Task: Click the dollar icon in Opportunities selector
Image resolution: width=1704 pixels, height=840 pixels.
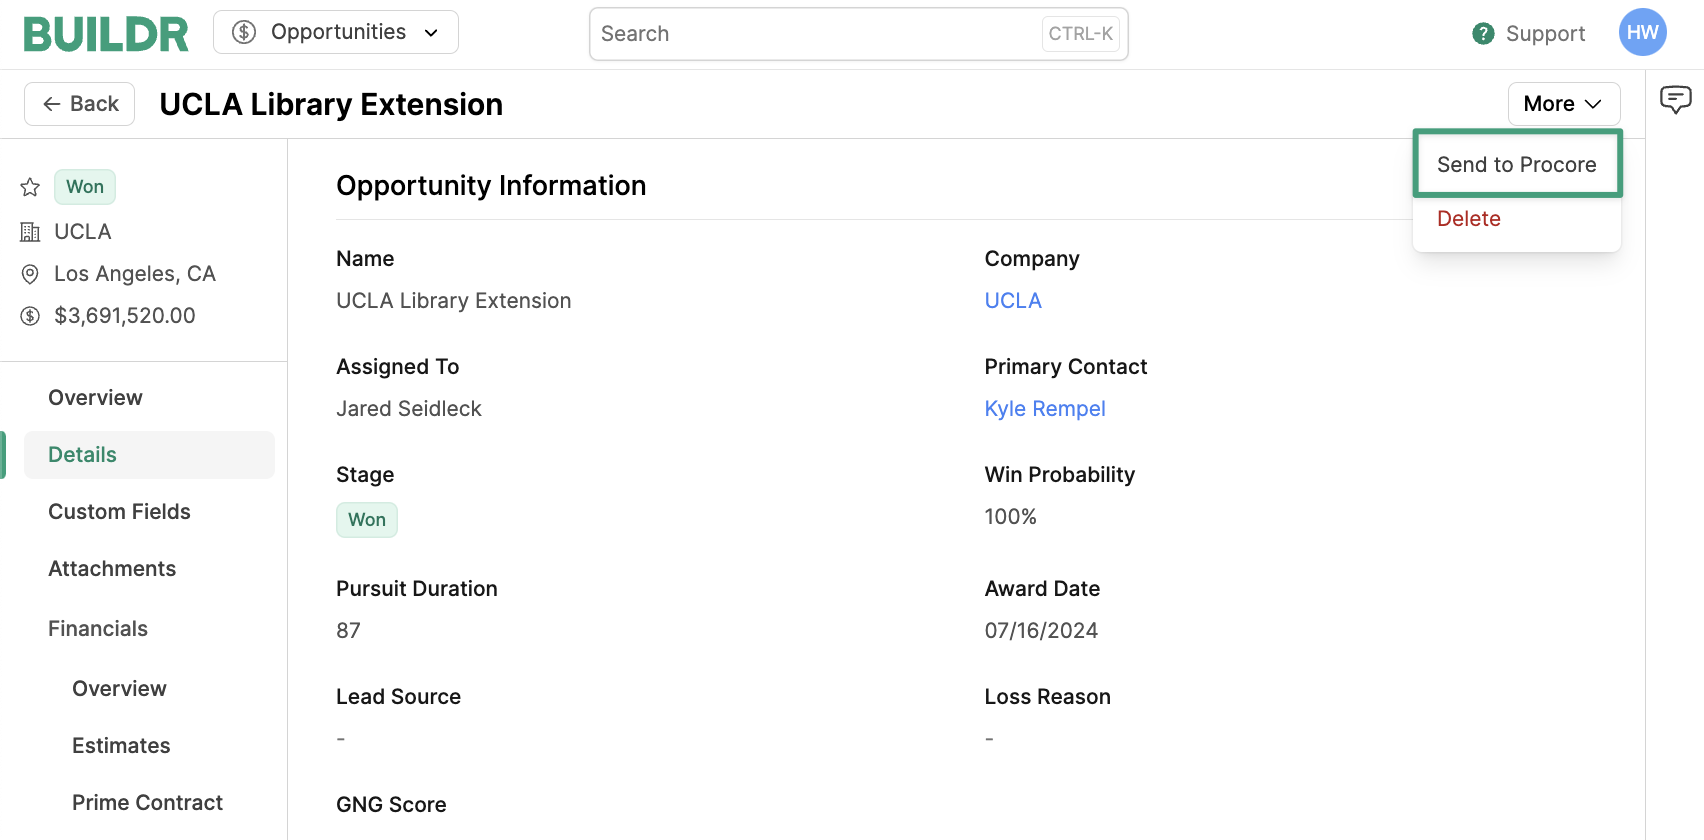Action: click(244, 32)
